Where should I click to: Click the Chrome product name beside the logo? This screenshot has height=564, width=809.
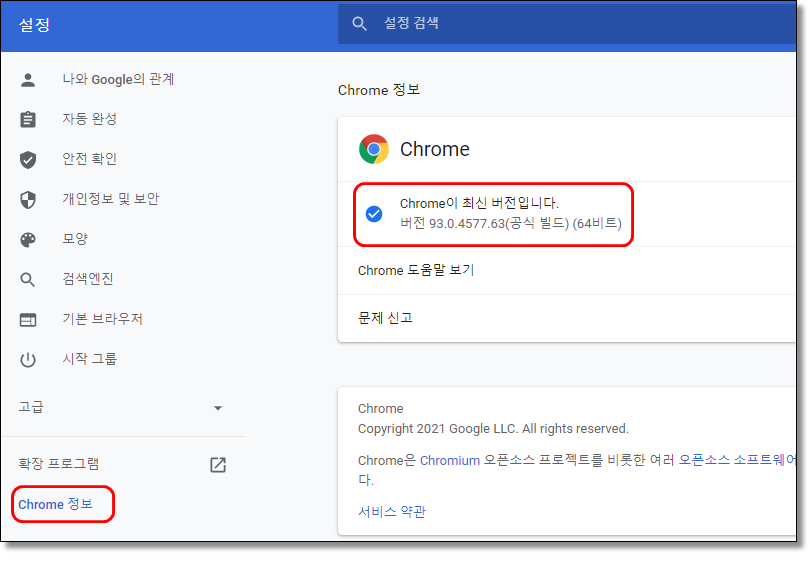tap(434, 149)
